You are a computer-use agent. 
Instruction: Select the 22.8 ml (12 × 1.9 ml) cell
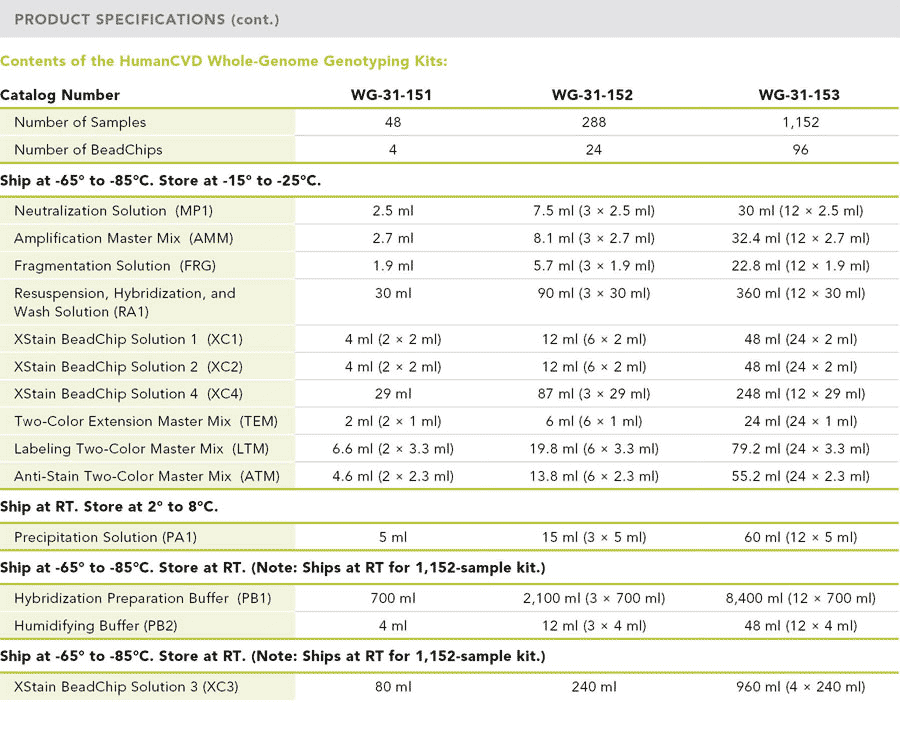click(801, 266)
